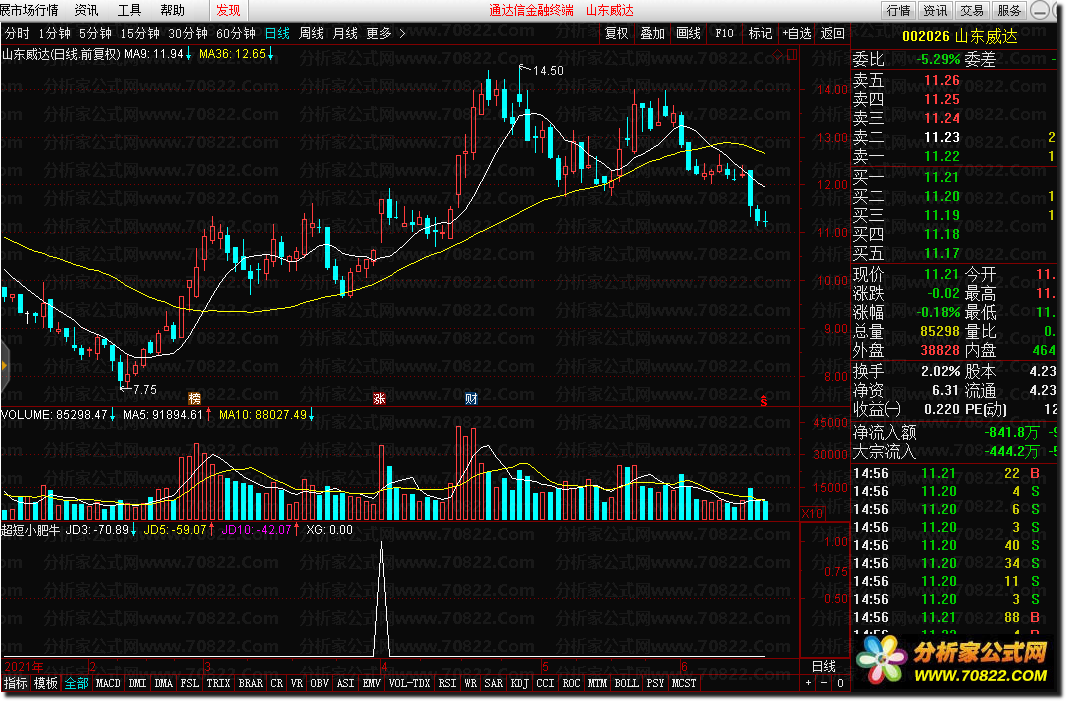
Task: Click the 行情 button at top right
Action: pos(898,10)
